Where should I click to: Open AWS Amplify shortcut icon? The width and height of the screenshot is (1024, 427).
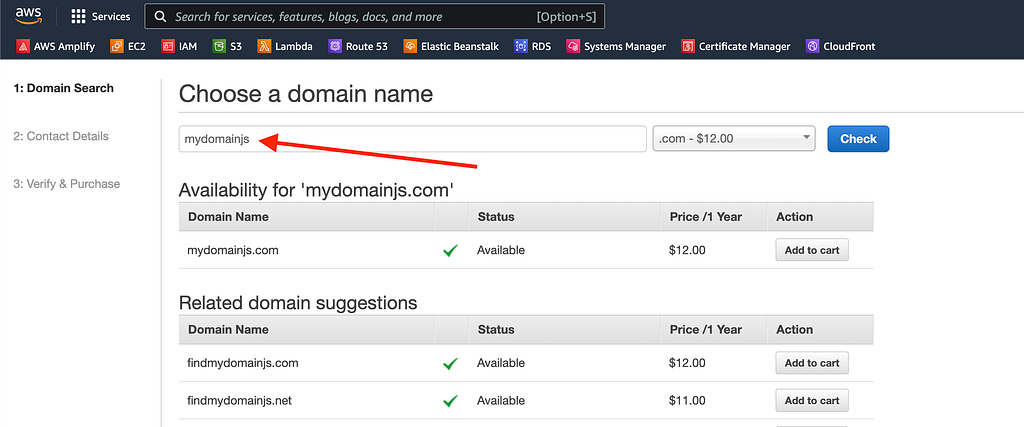click(x=24, y=46)
